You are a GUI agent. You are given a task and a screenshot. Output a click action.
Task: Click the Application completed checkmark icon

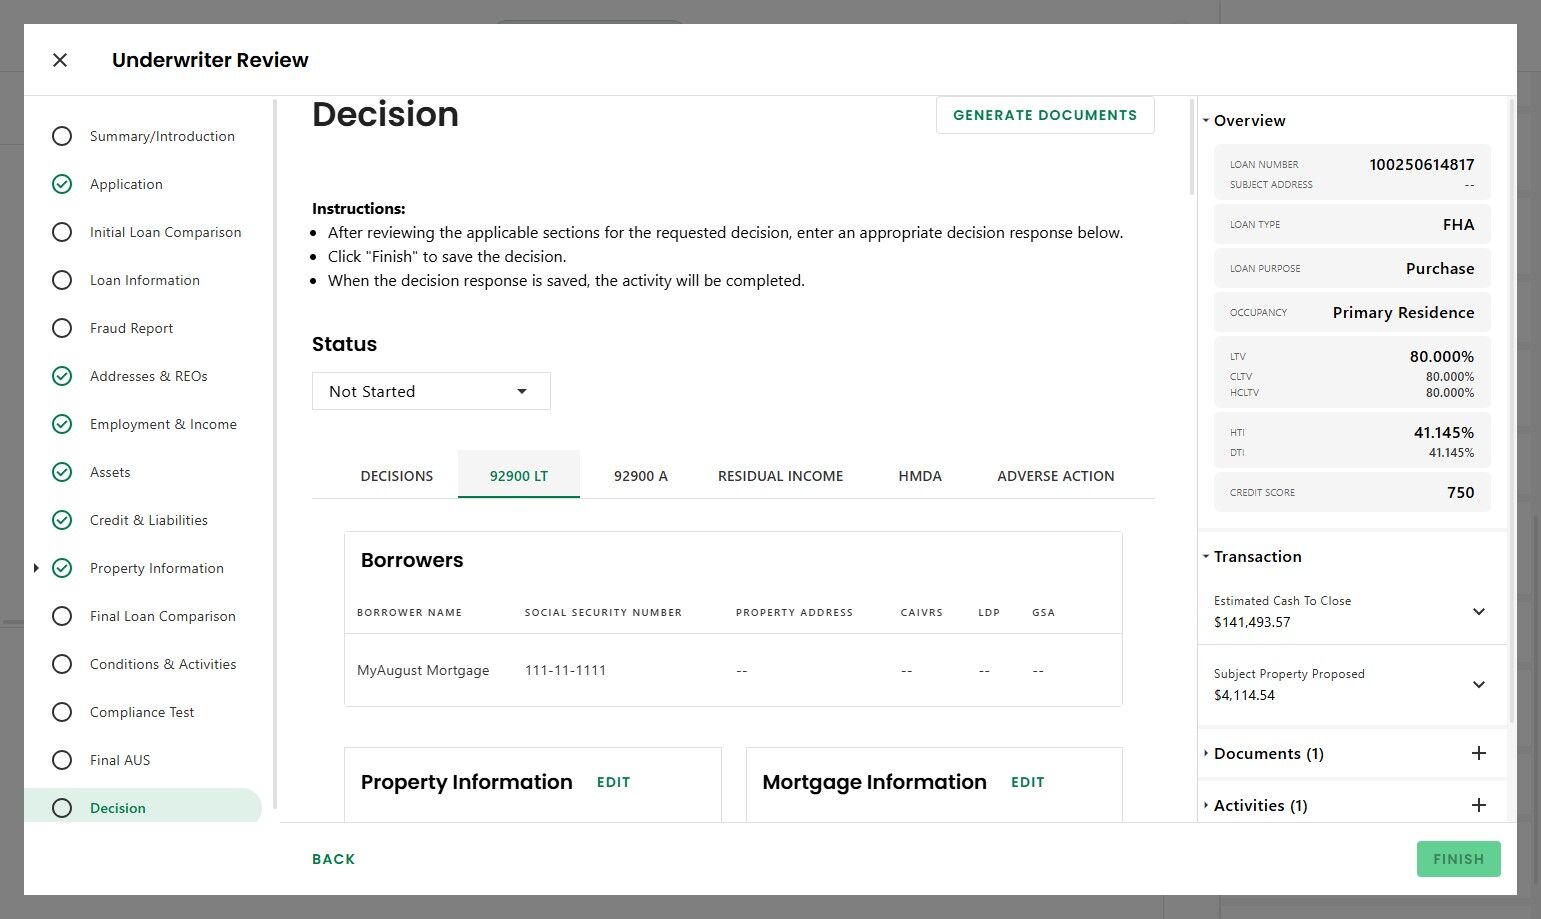point(62,184)
